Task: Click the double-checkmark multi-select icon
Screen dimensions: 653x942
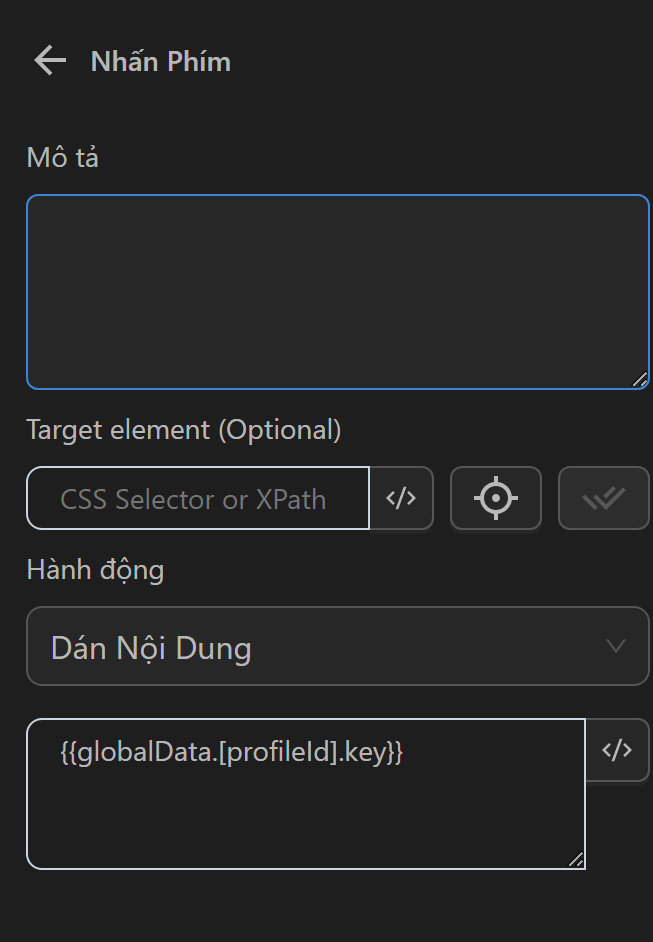Action: 603,498
